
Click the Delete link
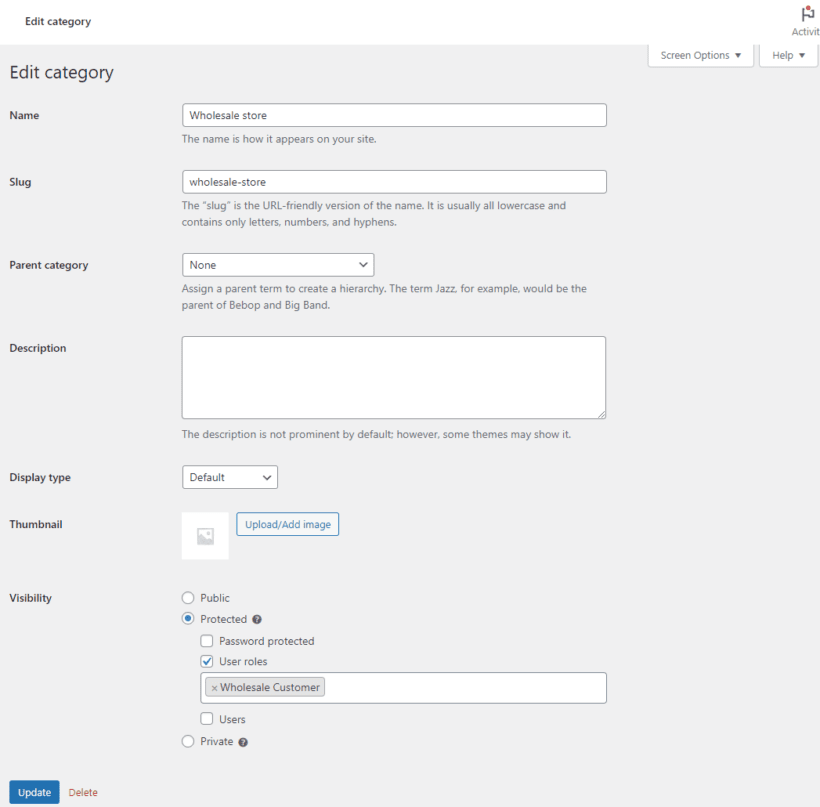(82, 791)
